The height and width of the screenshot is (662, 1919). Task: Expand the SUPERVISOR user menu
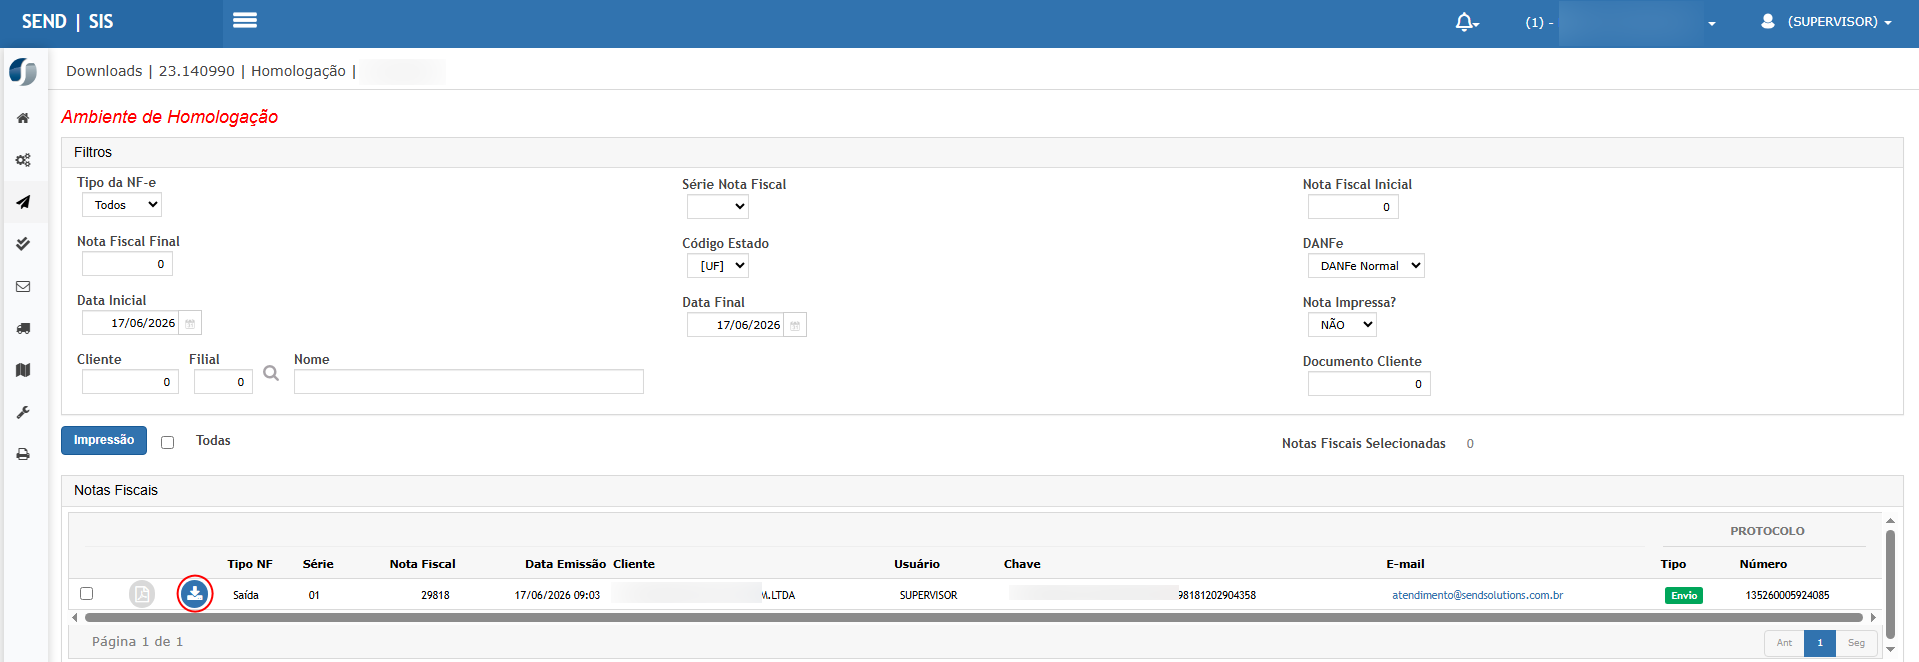point(1839,22)
